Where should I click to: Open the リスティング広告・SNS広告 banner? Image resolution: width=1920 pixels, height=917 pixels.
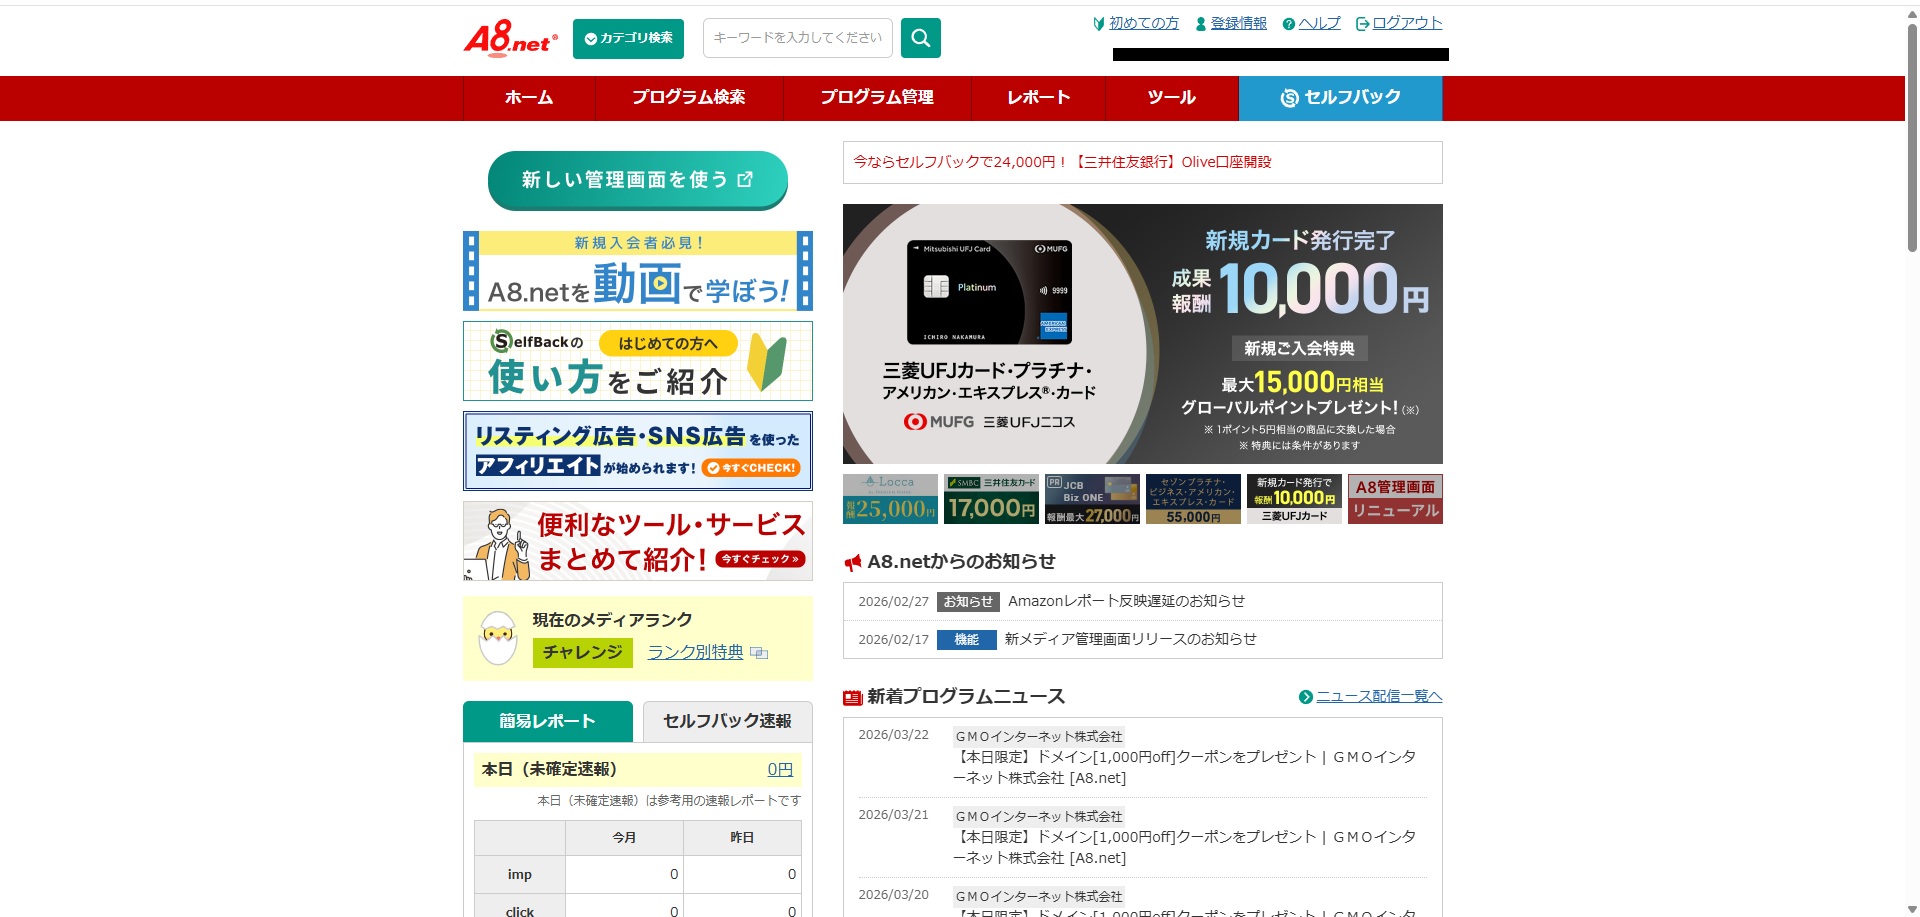click(638, 451)
